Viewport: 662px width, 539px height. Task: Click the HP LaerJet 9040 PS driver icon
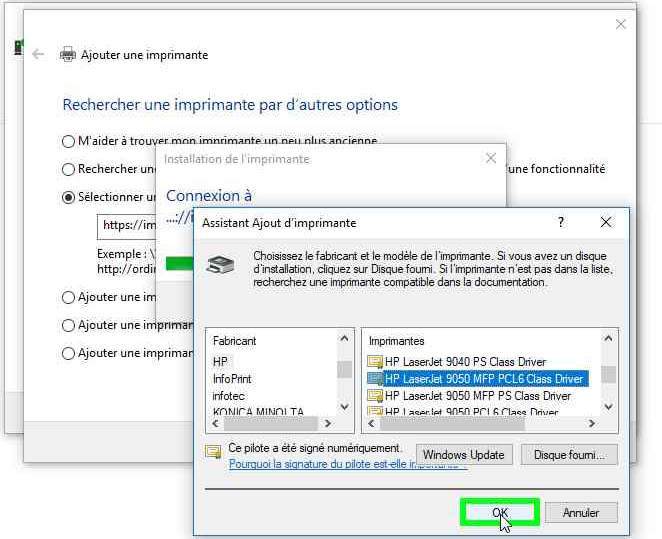point(375,362)
